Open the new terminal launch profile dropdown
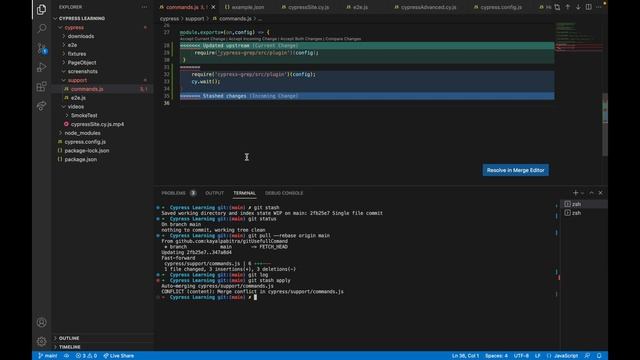 click(x=582, y=193)
